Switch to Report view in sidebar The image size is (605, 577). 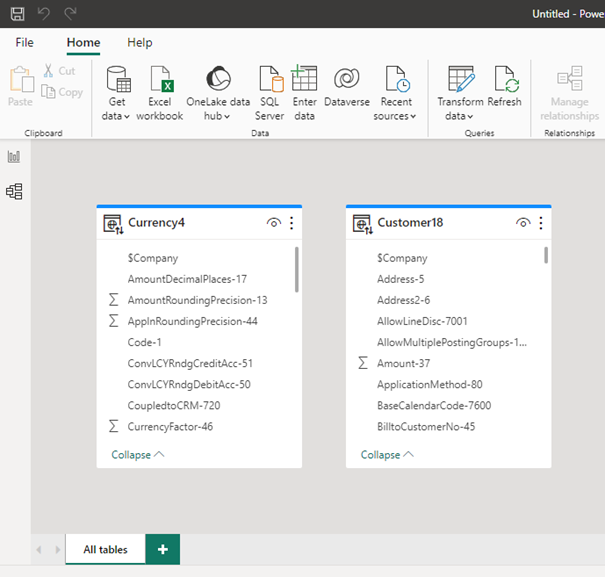(14, 157)
